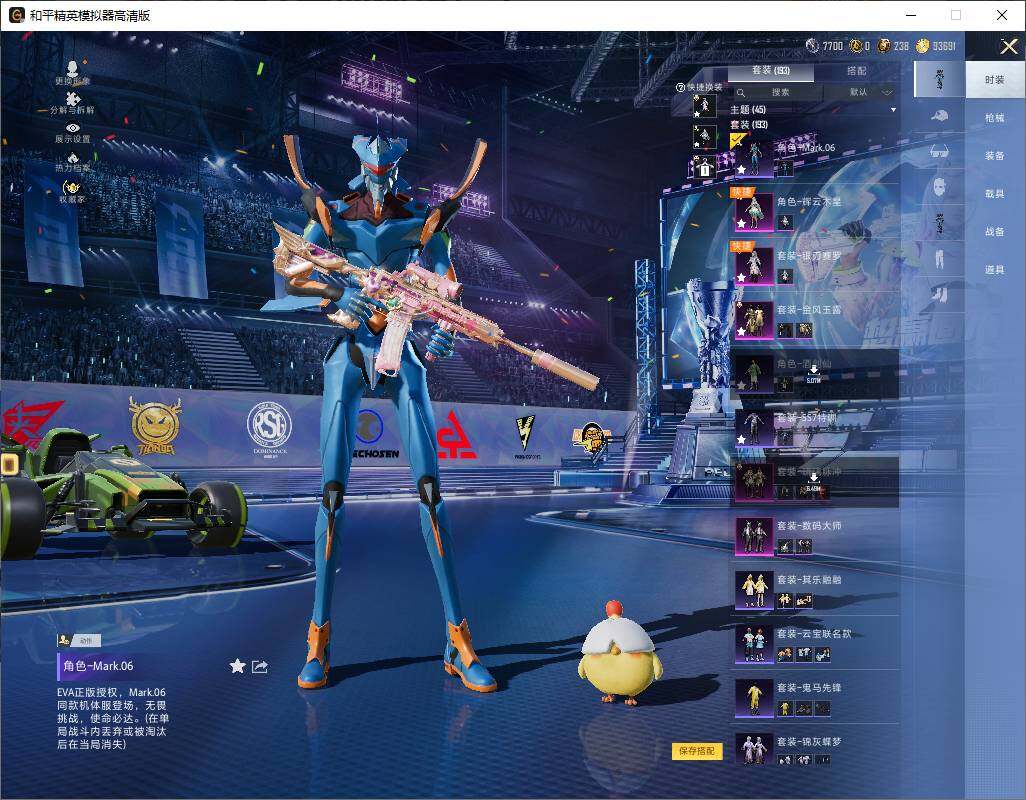Select the 套装-金风玉露 outfit thumbnail
The image size is (1026, 800).
click(x=754, y=320)
